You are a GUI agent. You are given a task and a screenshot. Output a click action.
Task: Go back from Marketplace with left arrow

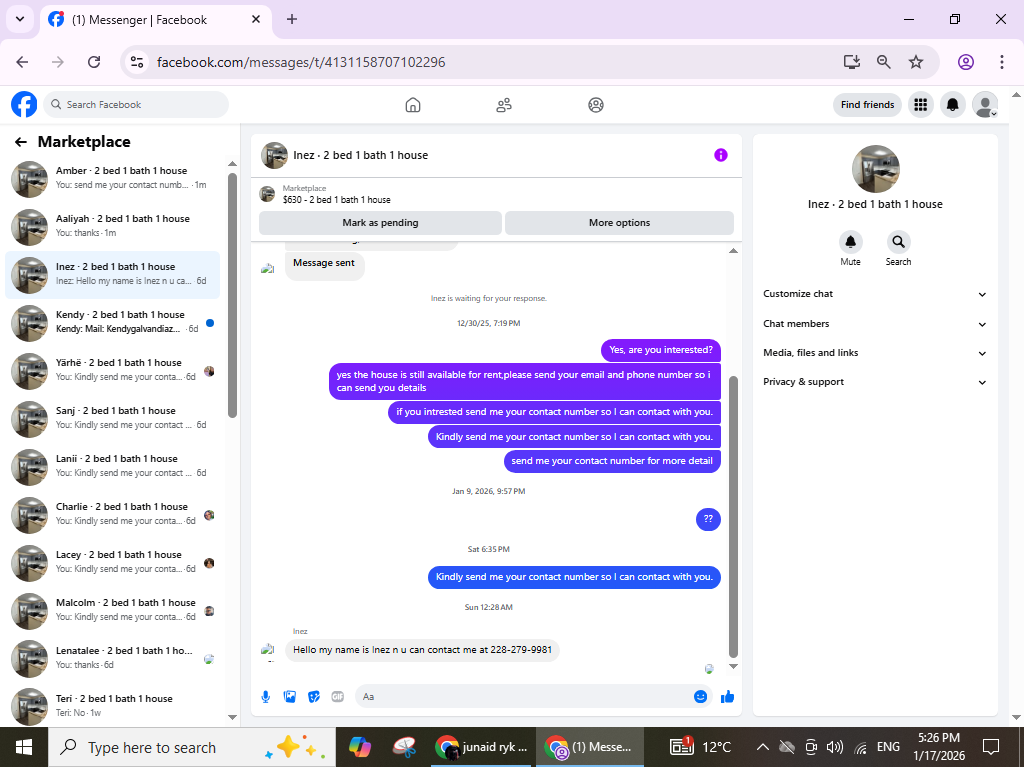coord(21,142)
